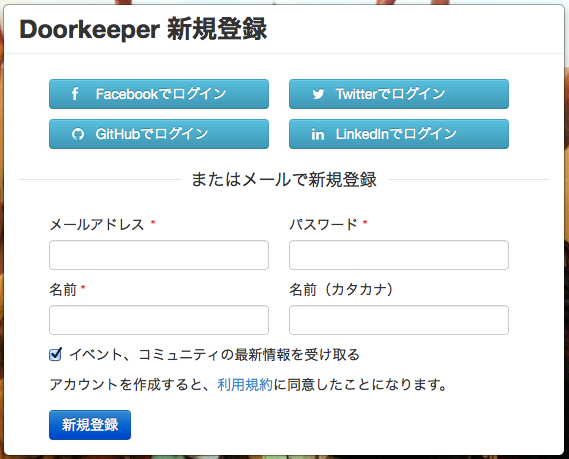Focus the 名前 required input field
Viewport: 569px width, 459px height.
point(159,320)
